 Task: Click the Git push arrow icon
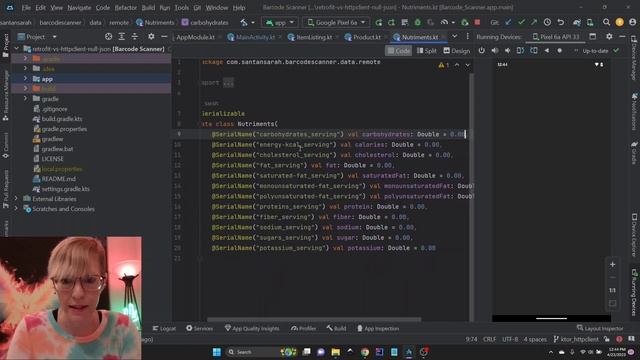tap(534, 22)
